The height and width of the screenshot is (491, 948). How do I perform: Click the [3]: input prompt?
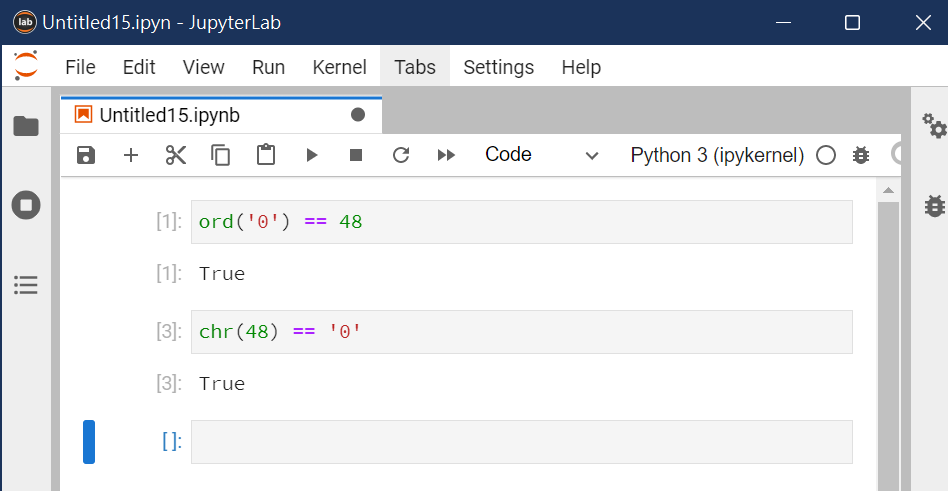click(x=169, y=332)
